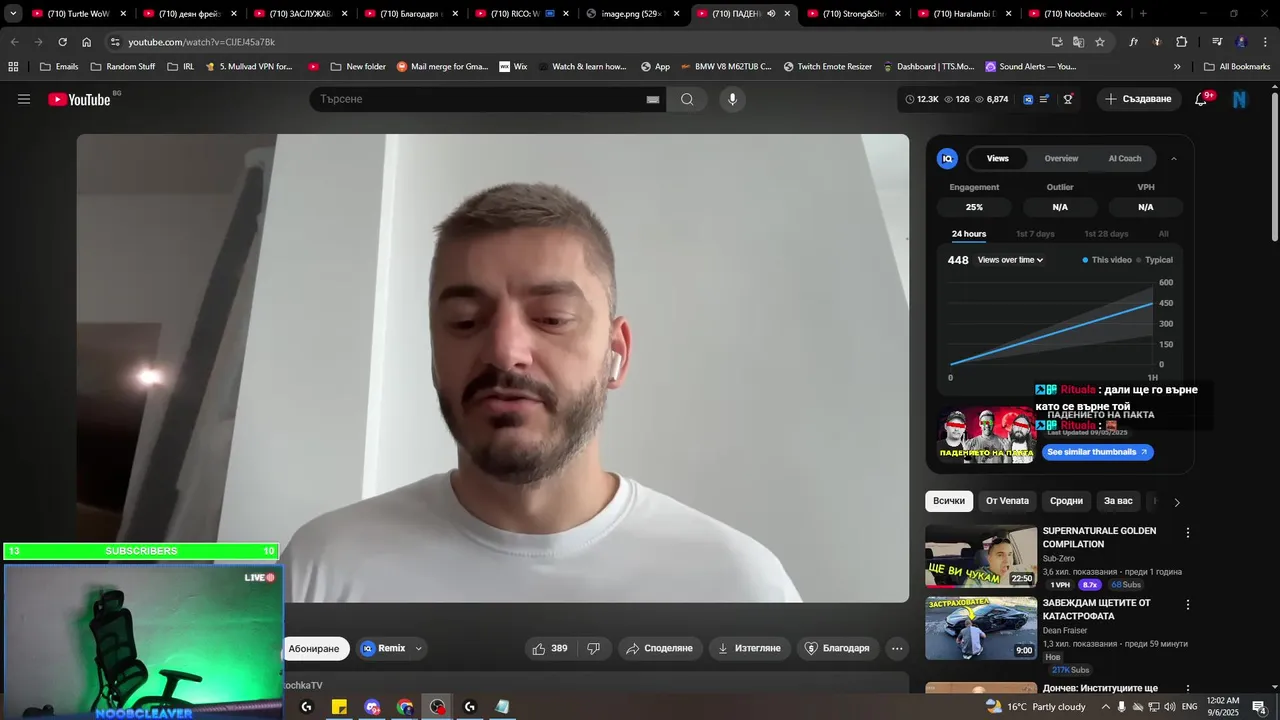Open the ЗАВЕЖДАМ ЩЕТИТЕ car thumbnail

[981, 628]
